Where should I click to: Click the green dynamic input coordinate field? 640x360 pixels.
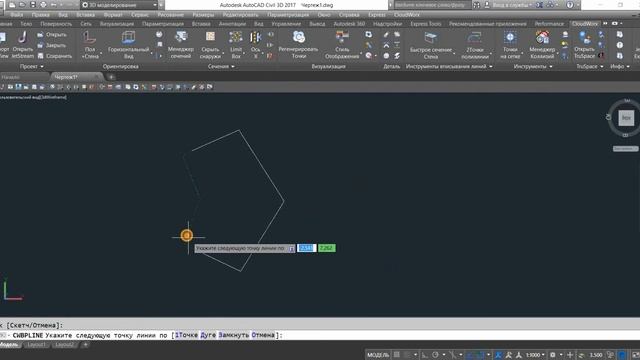coord(327,248)
